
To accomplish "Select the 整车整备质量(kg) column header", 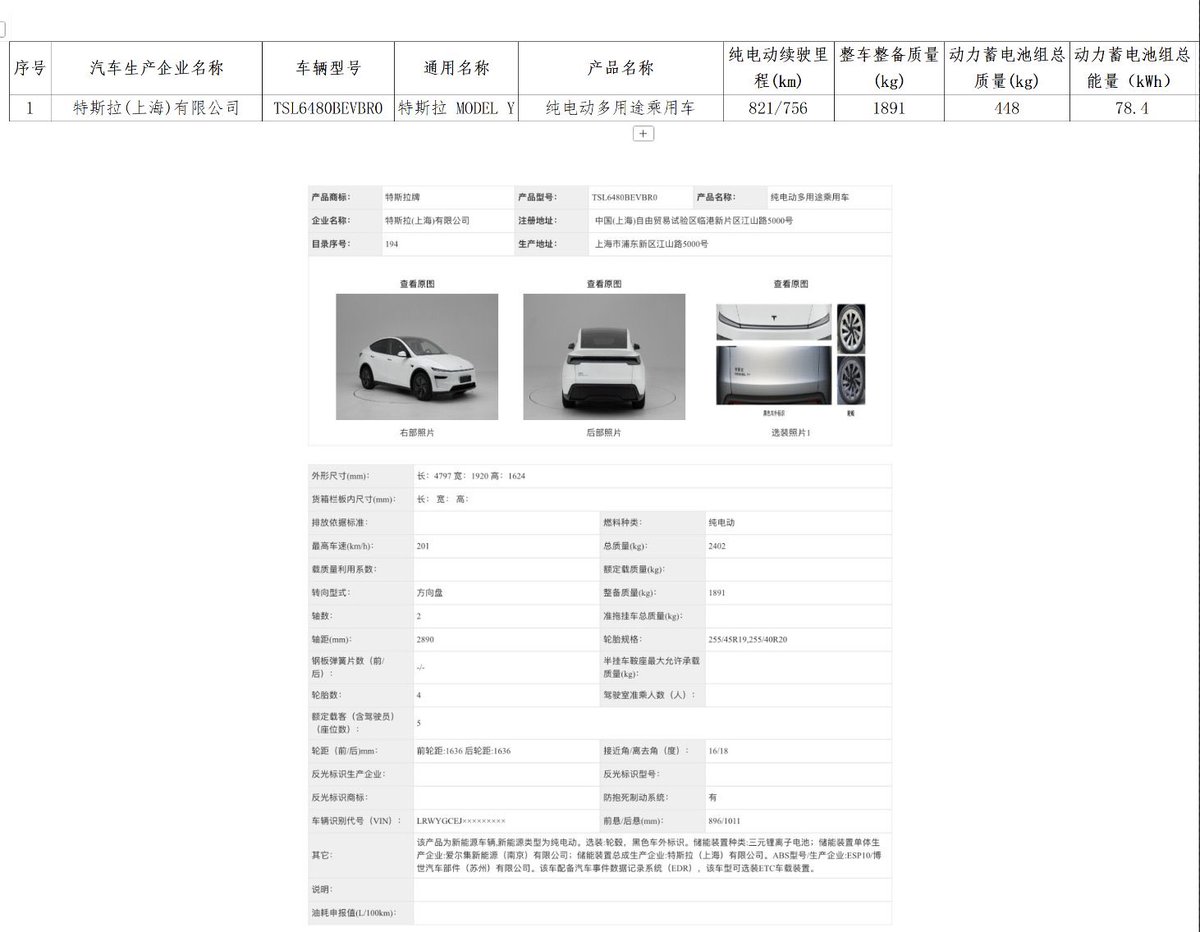I will (889, 68).
